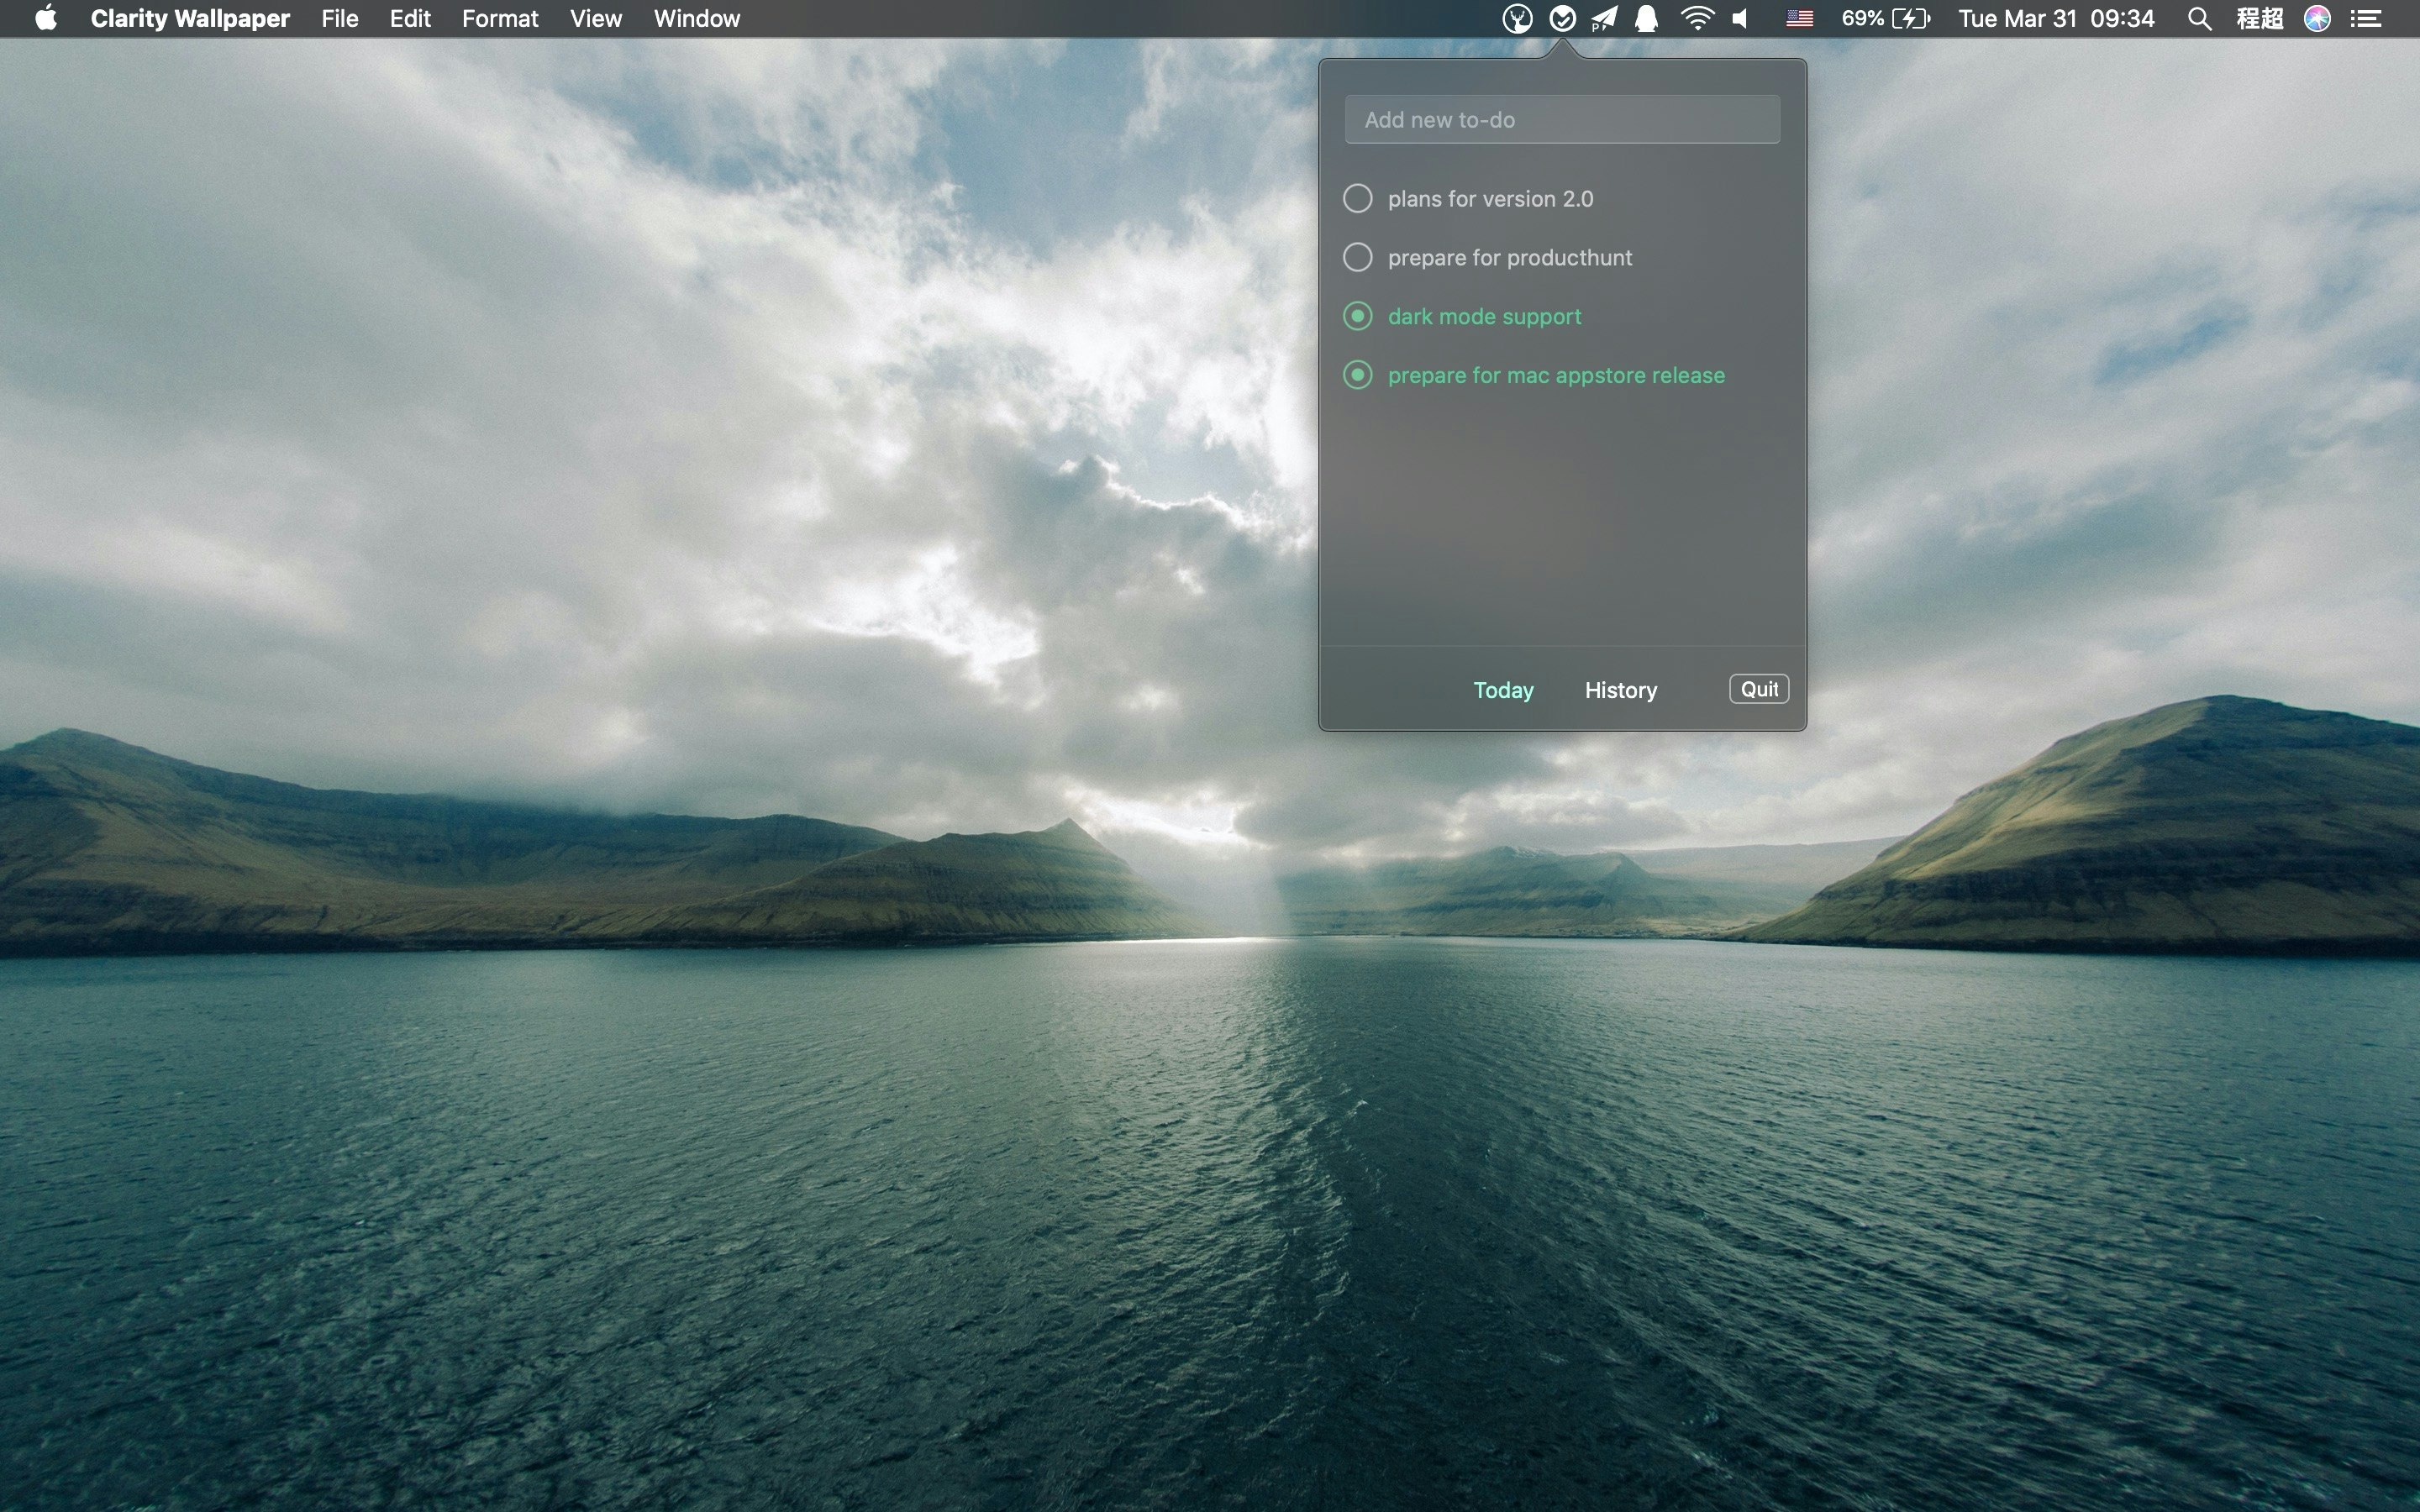Uncheck 'prepare for mac appstore release'
The width and height of the screenshot is (2420, 1512).
click(1357, 375)
